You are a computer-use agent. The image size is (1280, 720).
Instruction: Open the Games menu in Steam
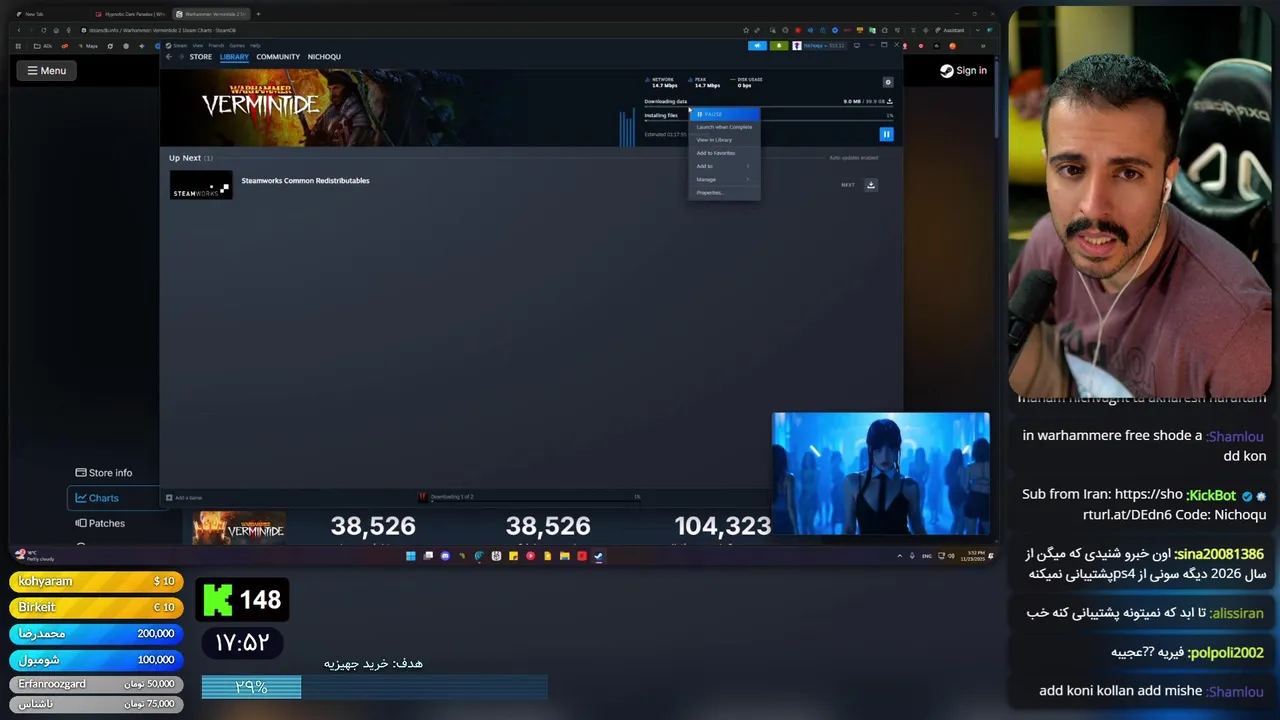point(237,45)
